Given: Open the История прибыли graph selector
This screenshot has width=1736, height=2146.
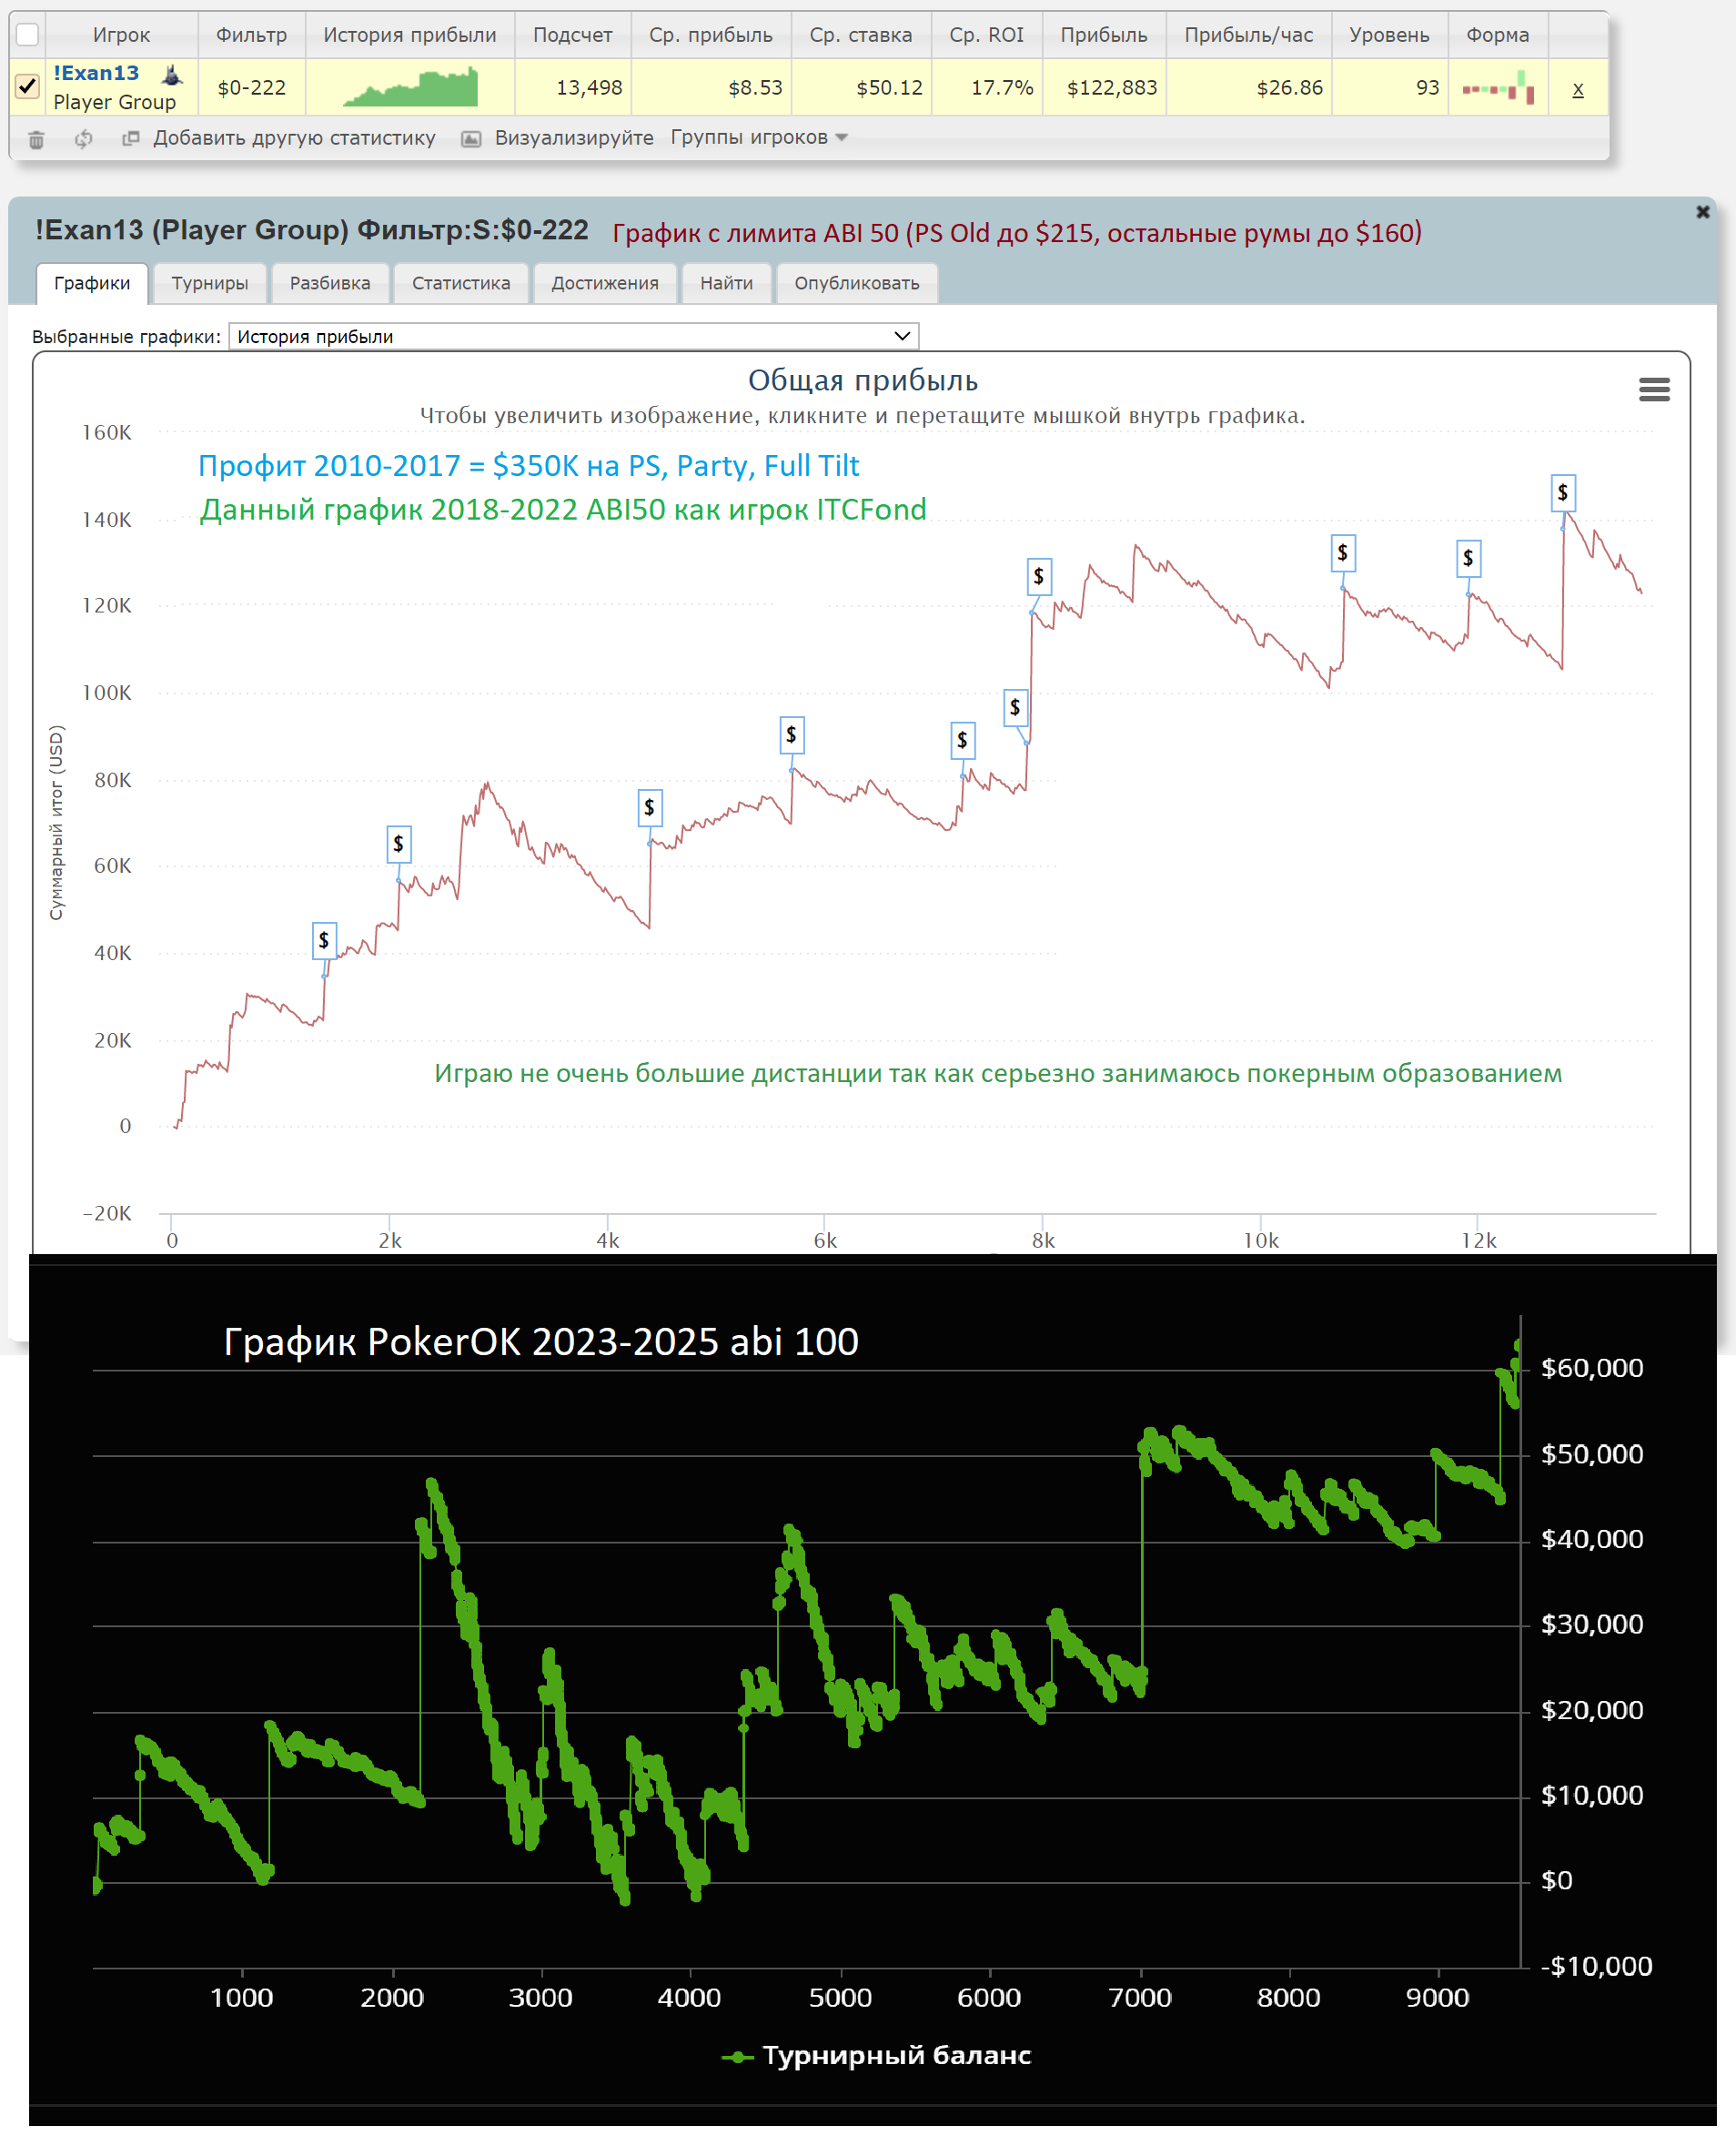Looking at the screenshot, I should click(573, 336).
